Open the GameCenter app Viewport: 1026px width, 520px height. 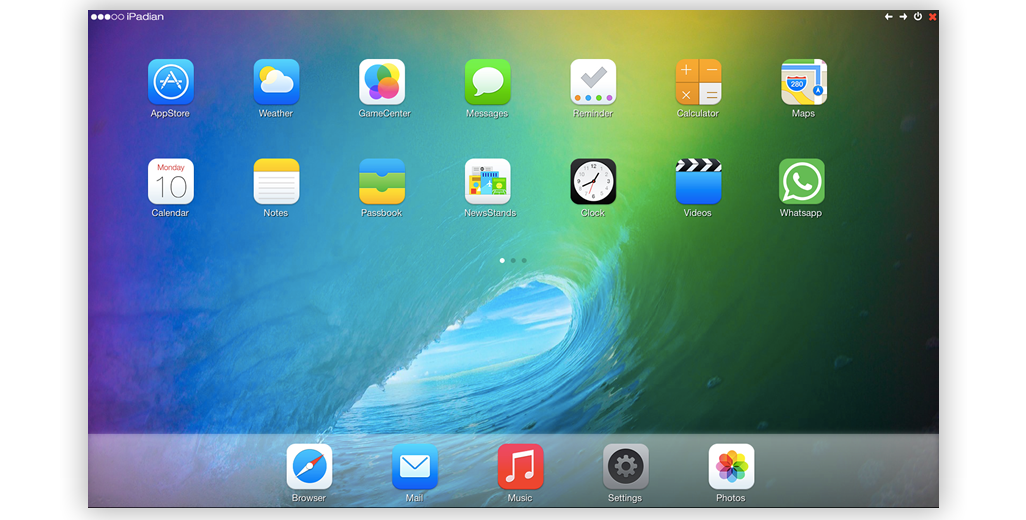pyautogui.click(x=382, y=82)
